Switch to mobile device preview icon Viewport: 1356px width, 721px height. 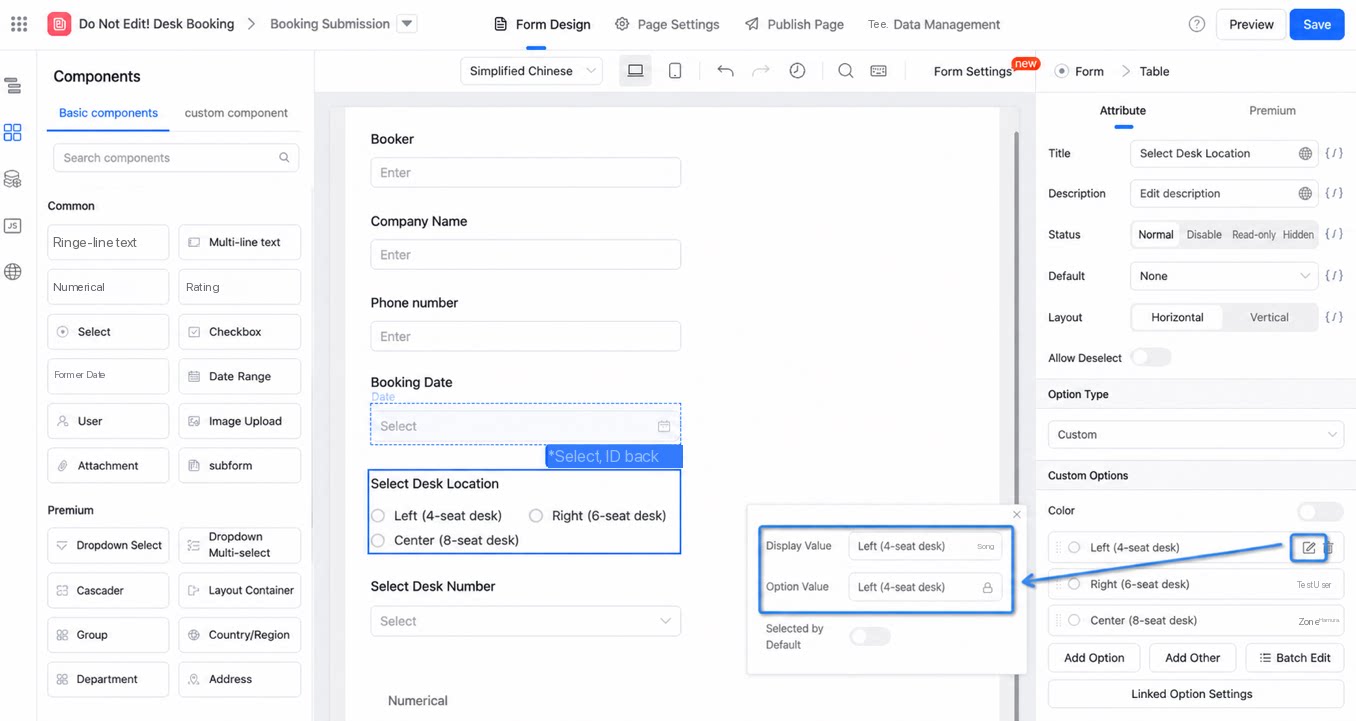point(675,71)
